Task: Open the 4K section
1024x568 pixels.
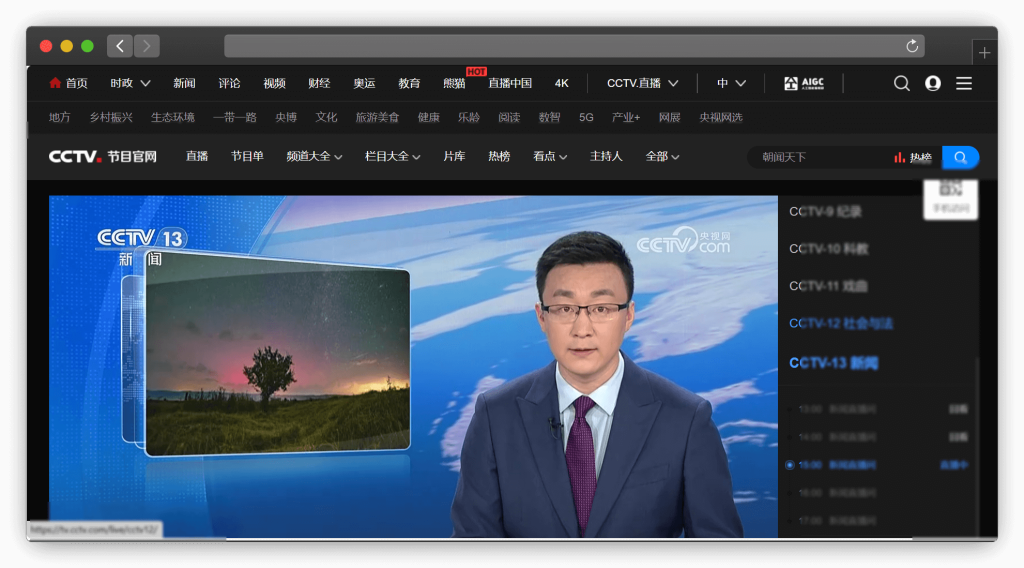Action: (562, 83)
